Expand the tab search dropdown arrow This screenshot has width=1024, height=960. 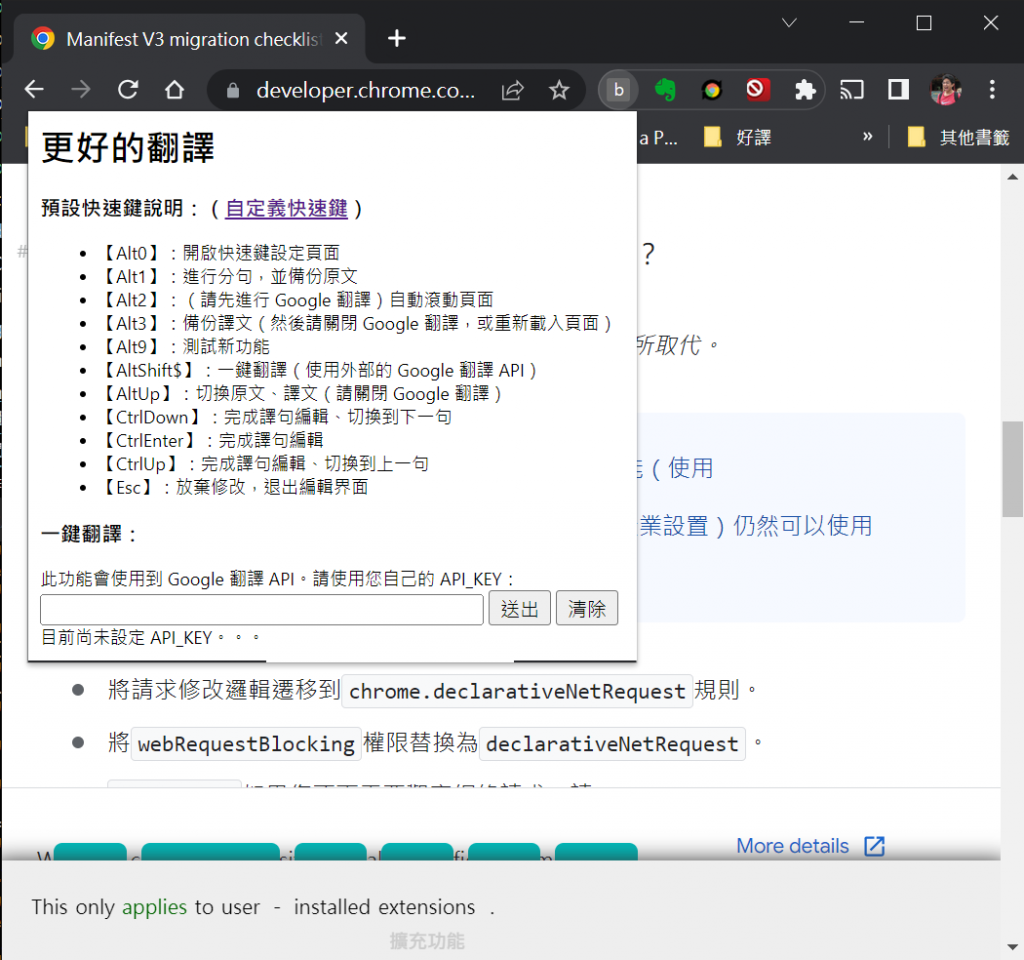tap(789, 23)
